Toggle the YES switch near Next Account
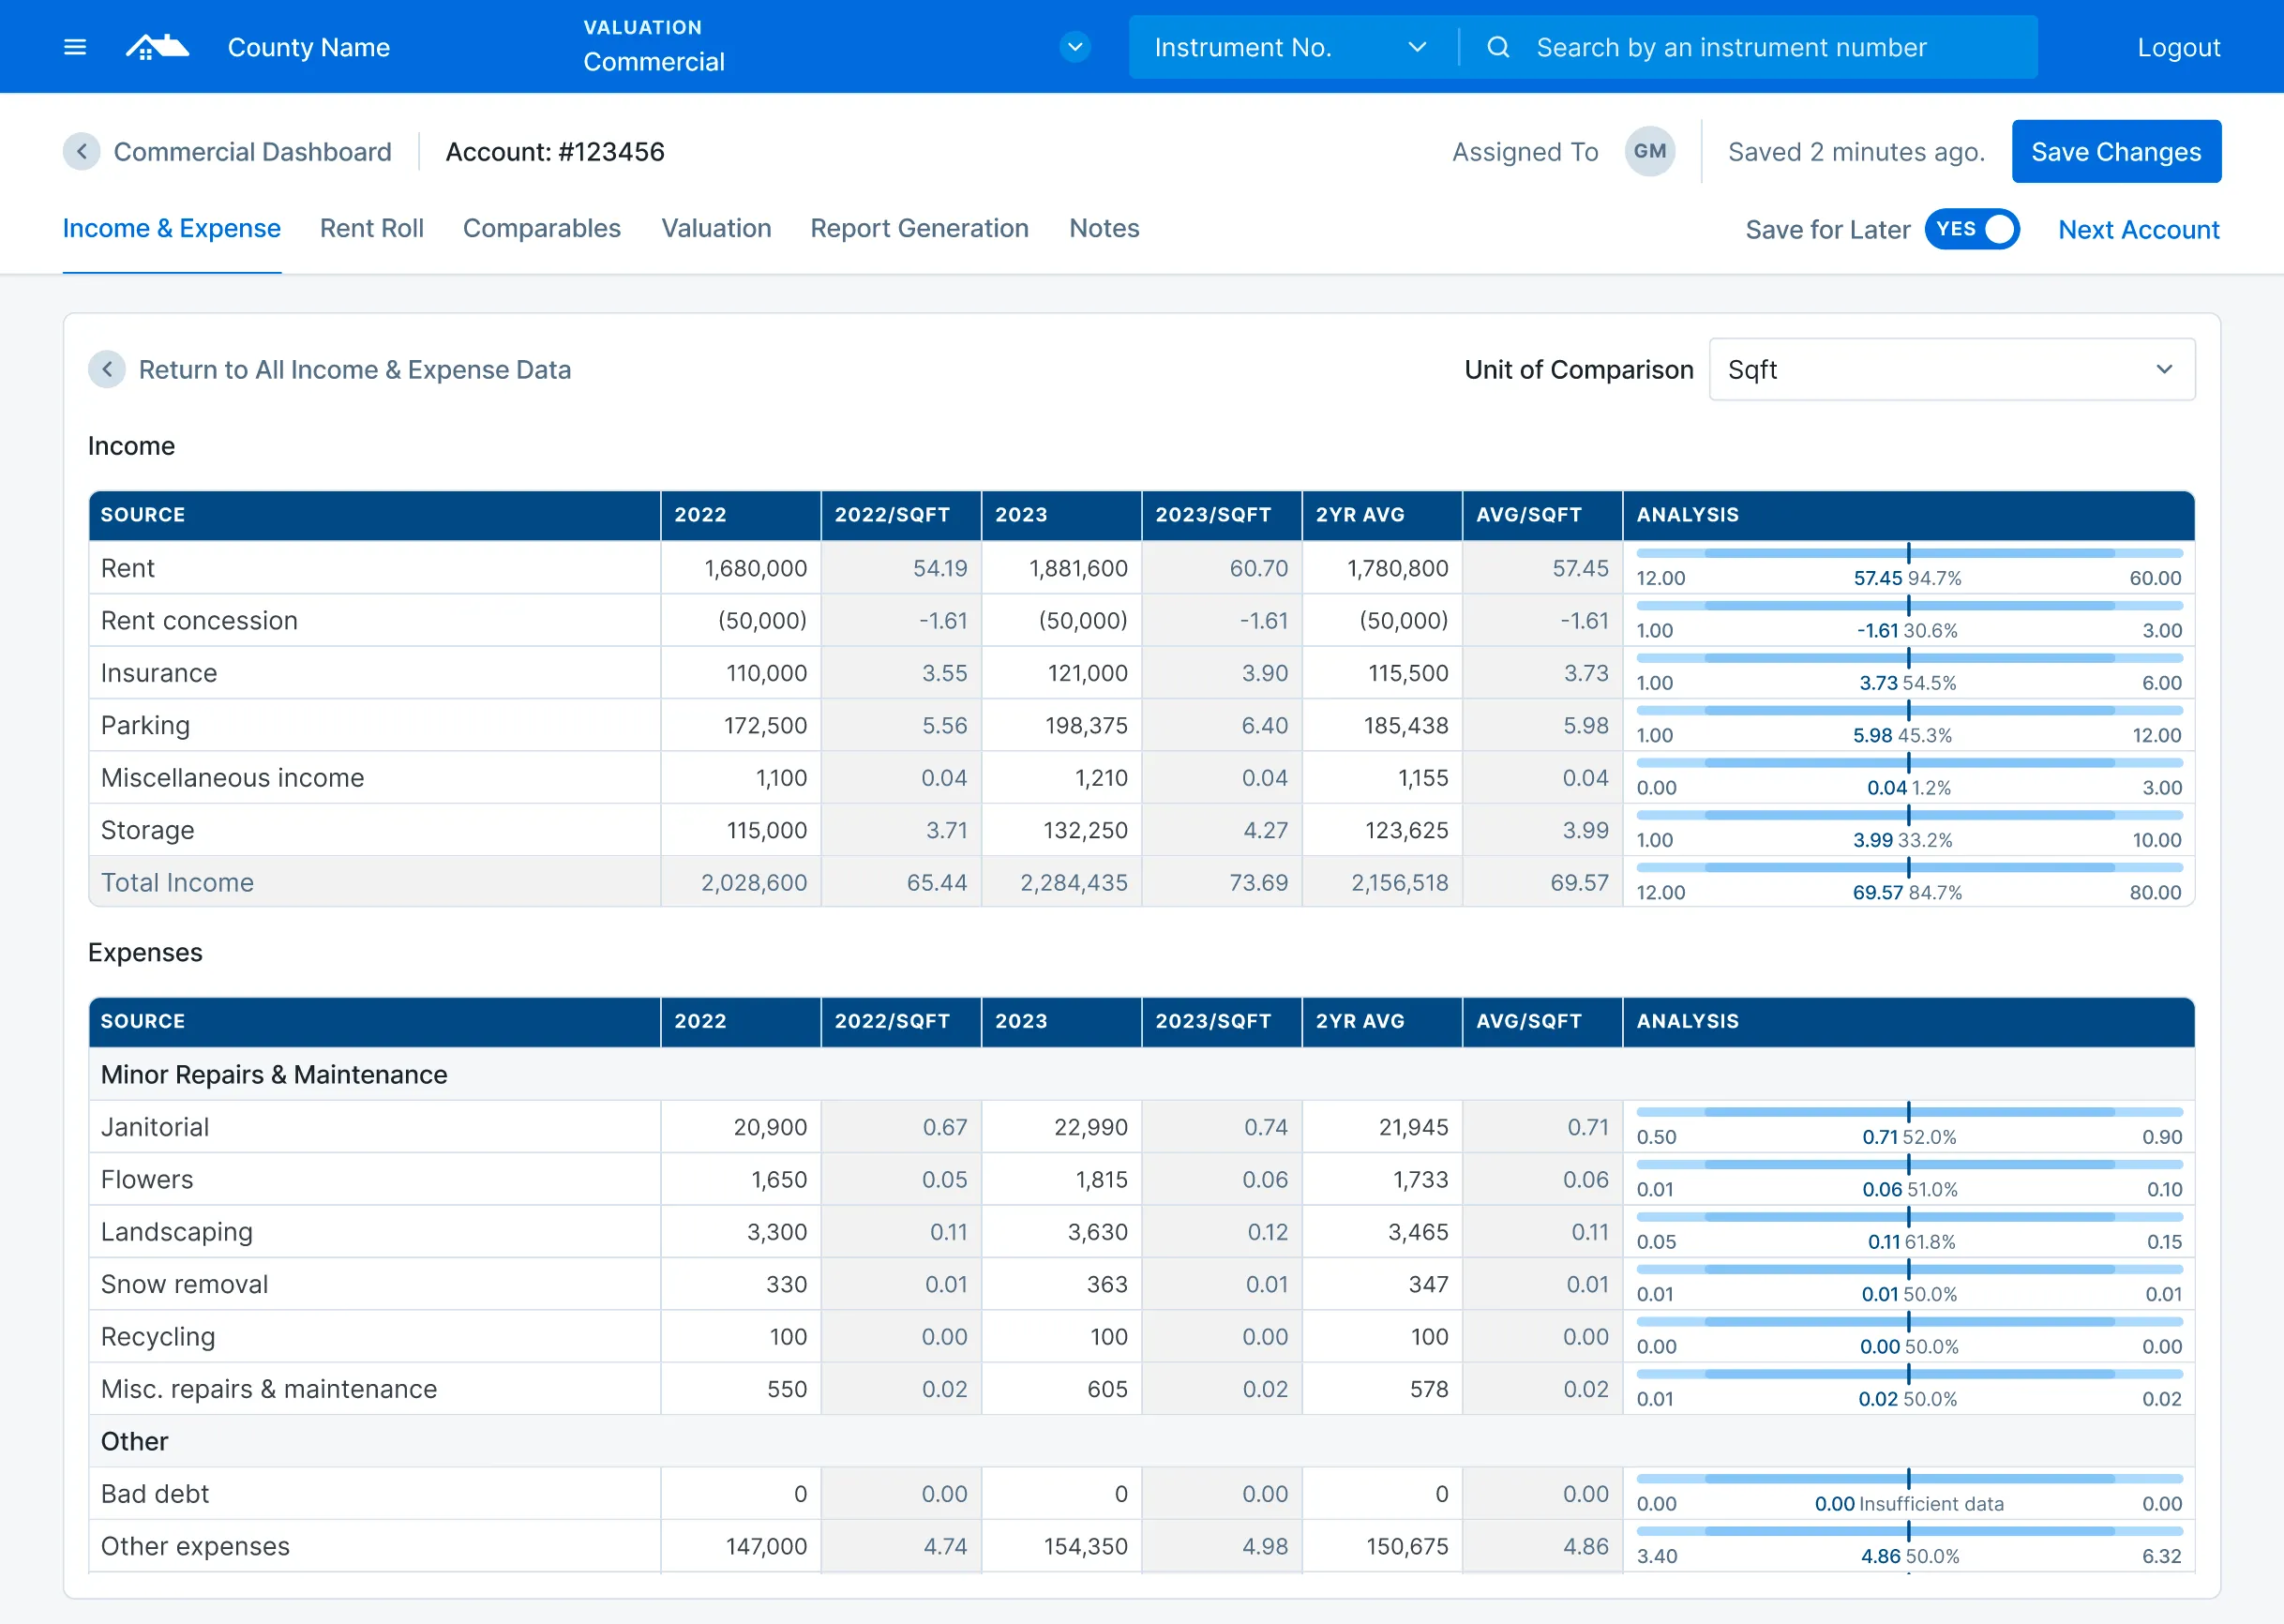This screenshot has height=1624, width=2284. tap(1970, 229)
